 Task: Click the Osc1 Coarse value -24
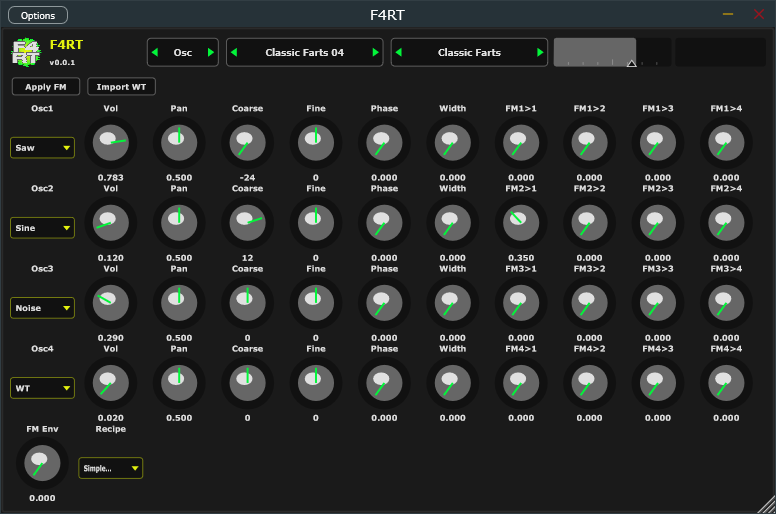coord(247,178)
